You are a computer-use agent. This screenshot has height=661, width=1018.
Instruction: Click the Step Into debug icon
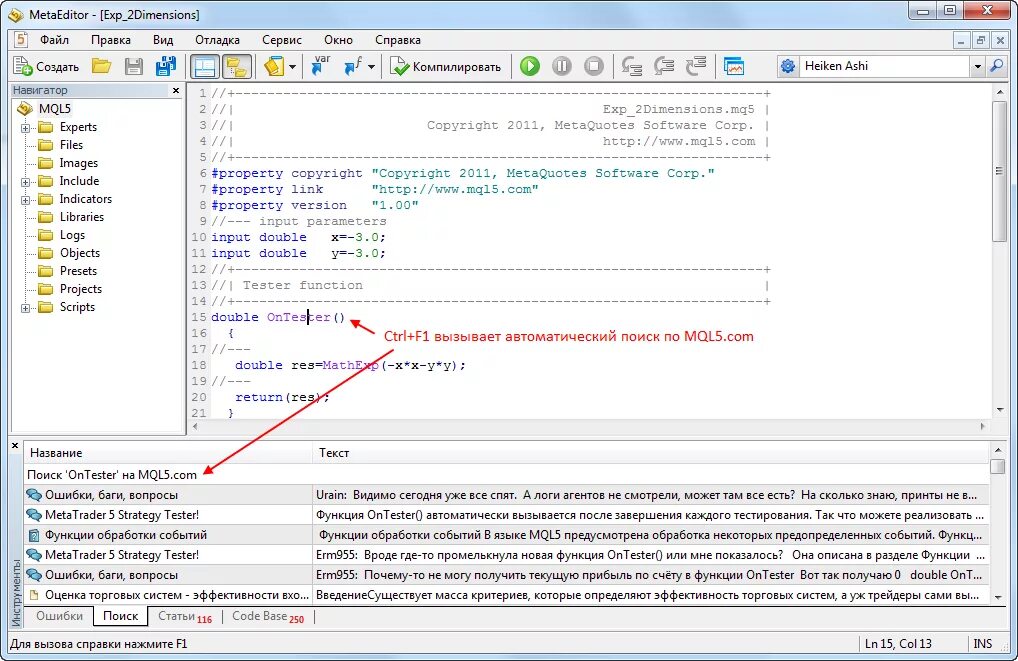pyautogui.click(x=632, y=66)
